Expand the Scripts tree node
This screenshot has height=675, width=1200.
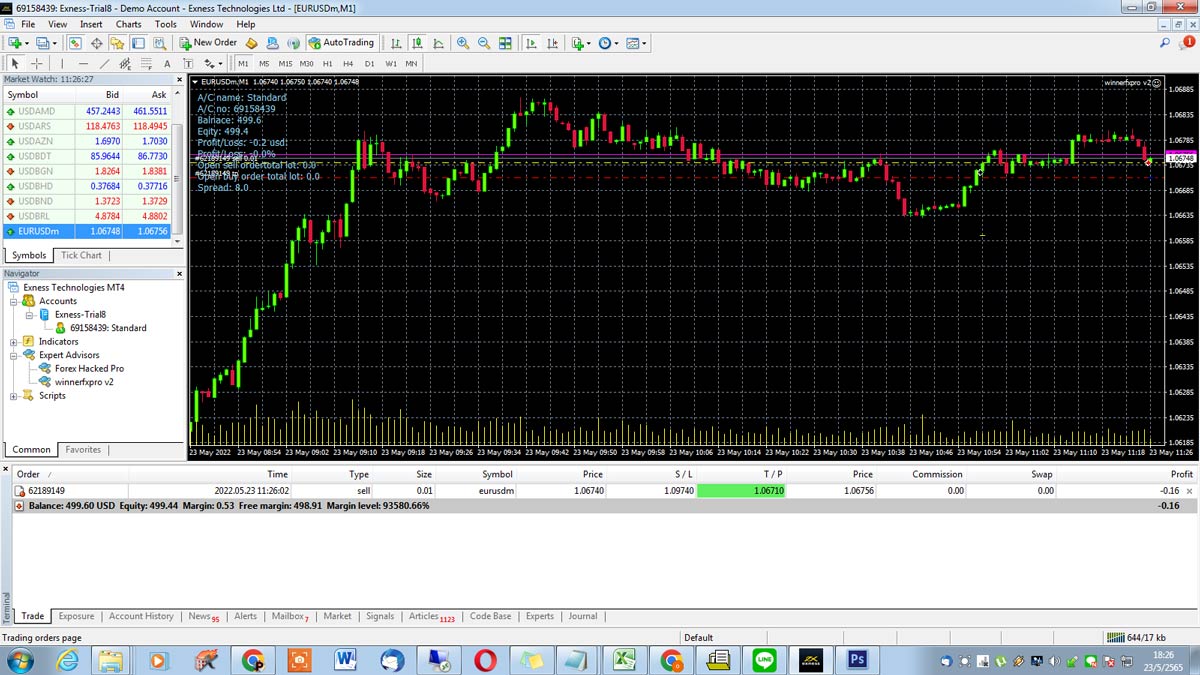[x=14, y=396]
